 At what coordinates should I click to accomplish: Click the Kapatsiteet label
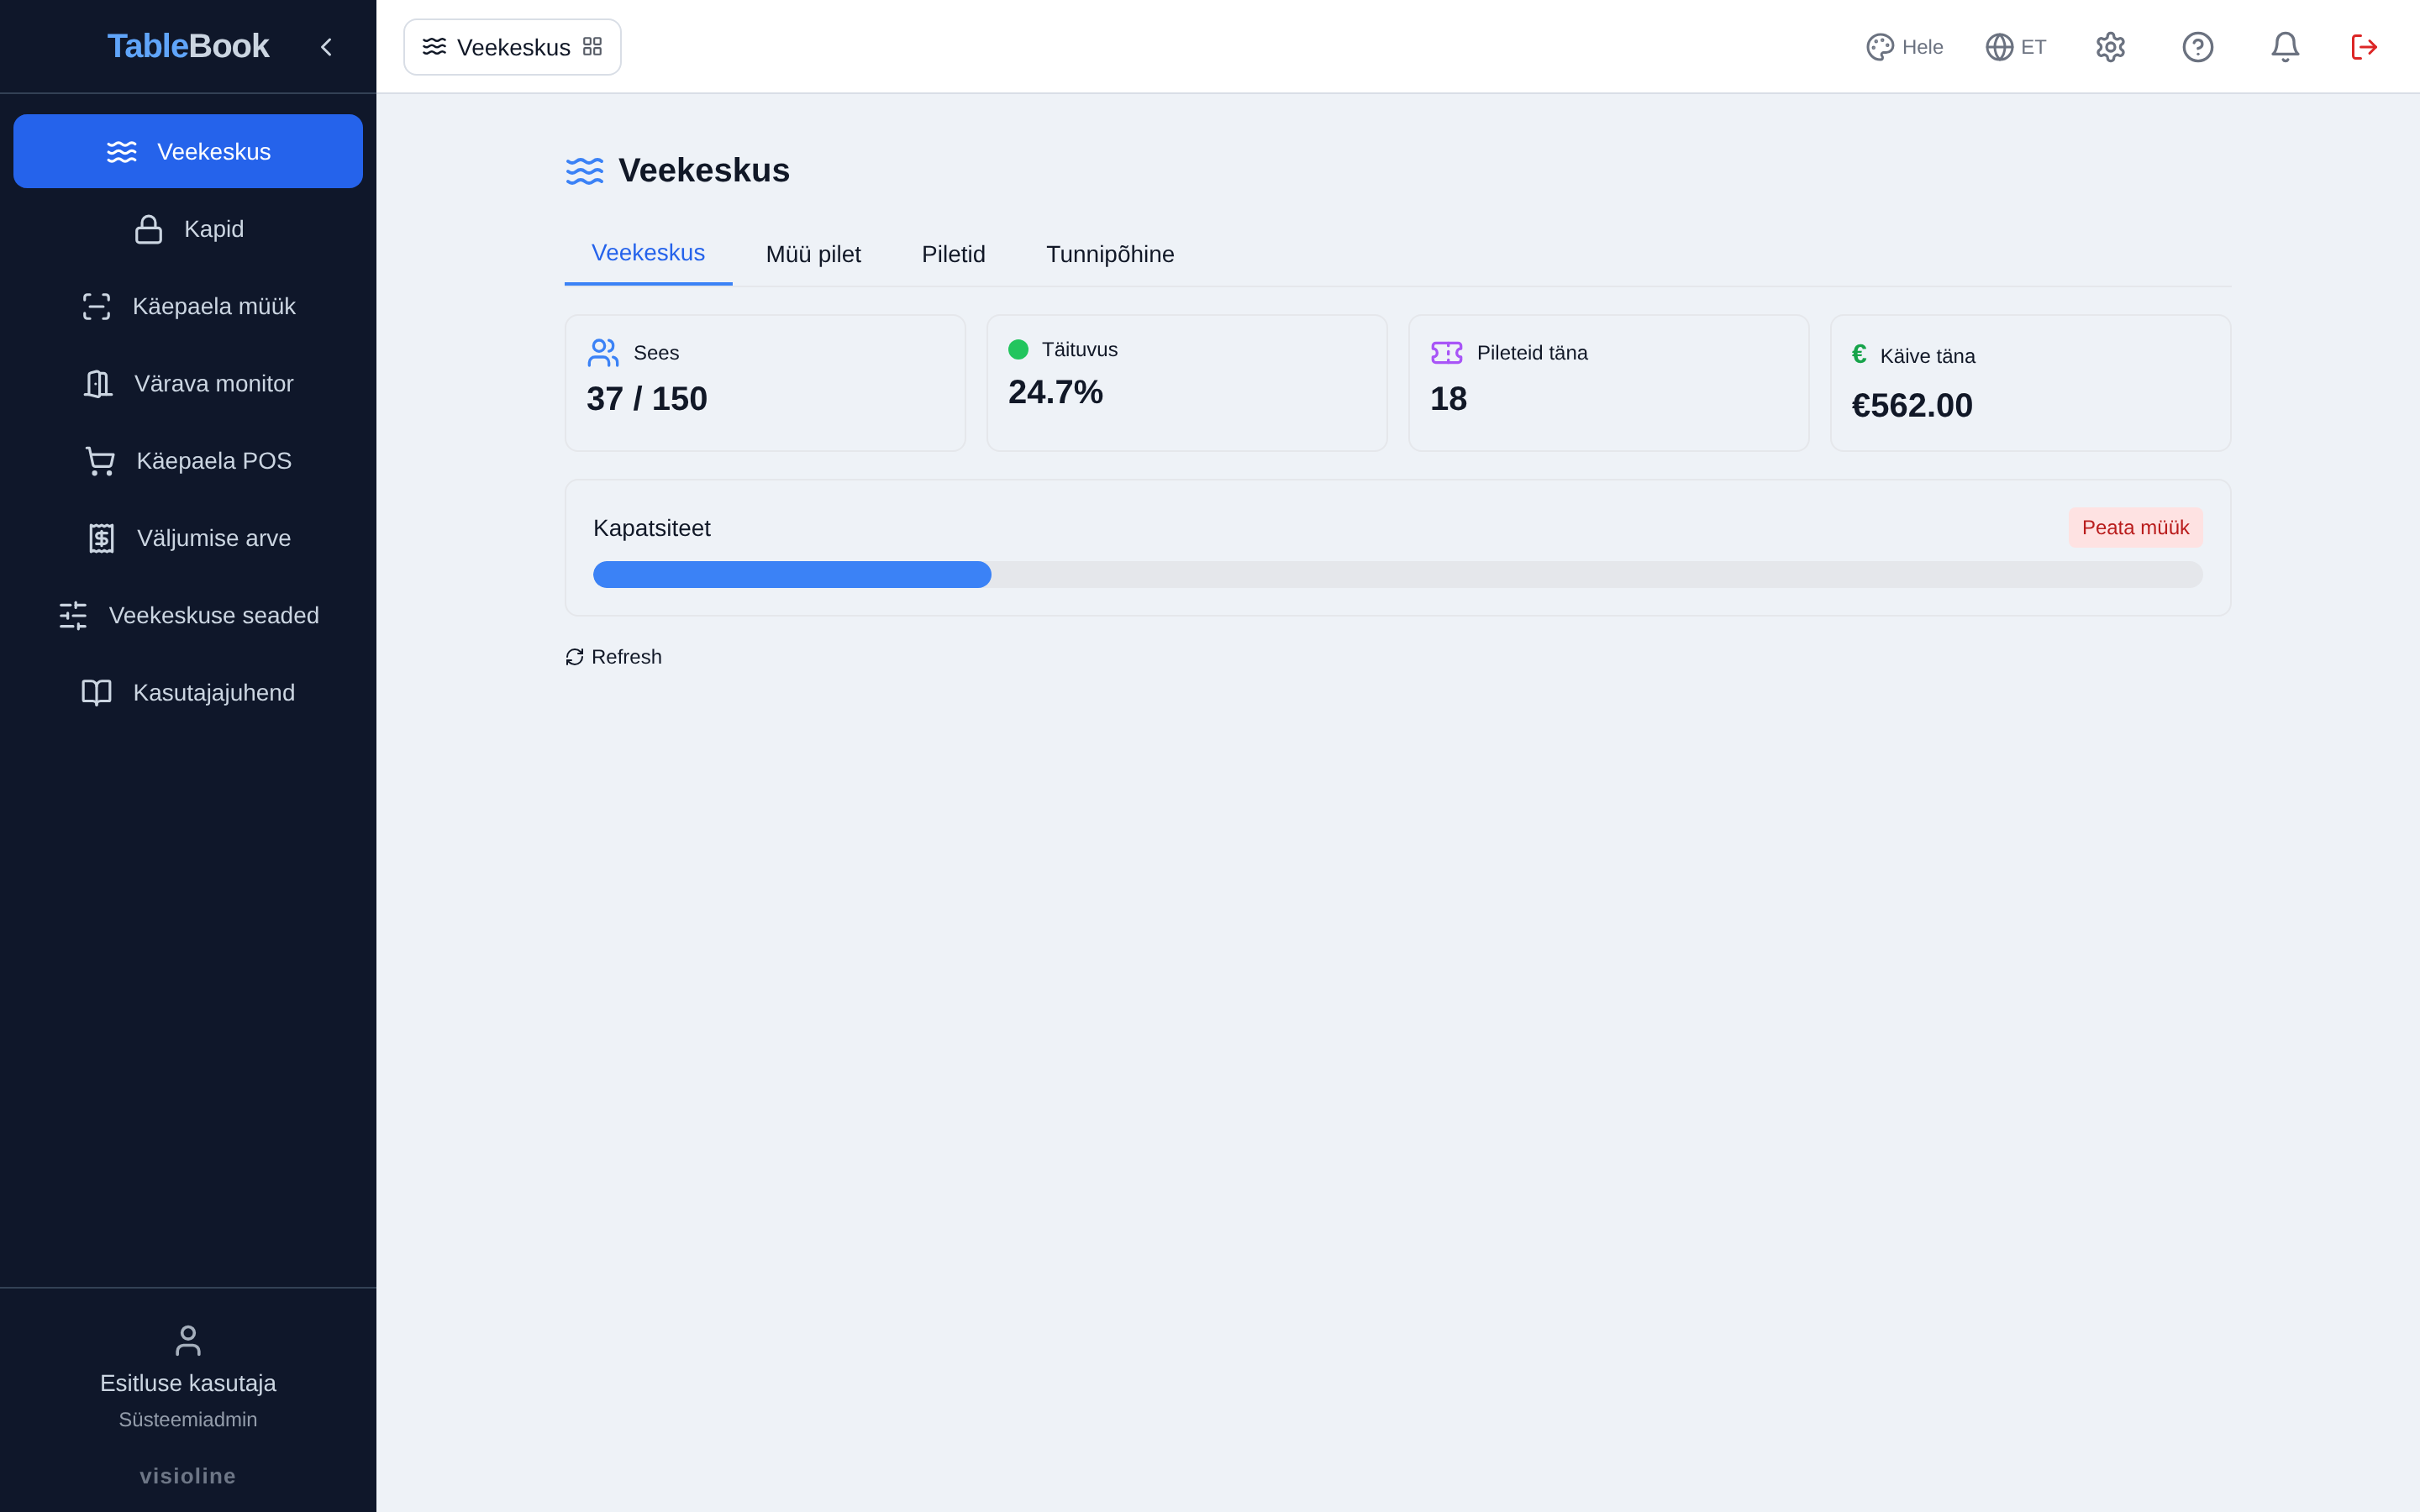click(x=652, y=528)
